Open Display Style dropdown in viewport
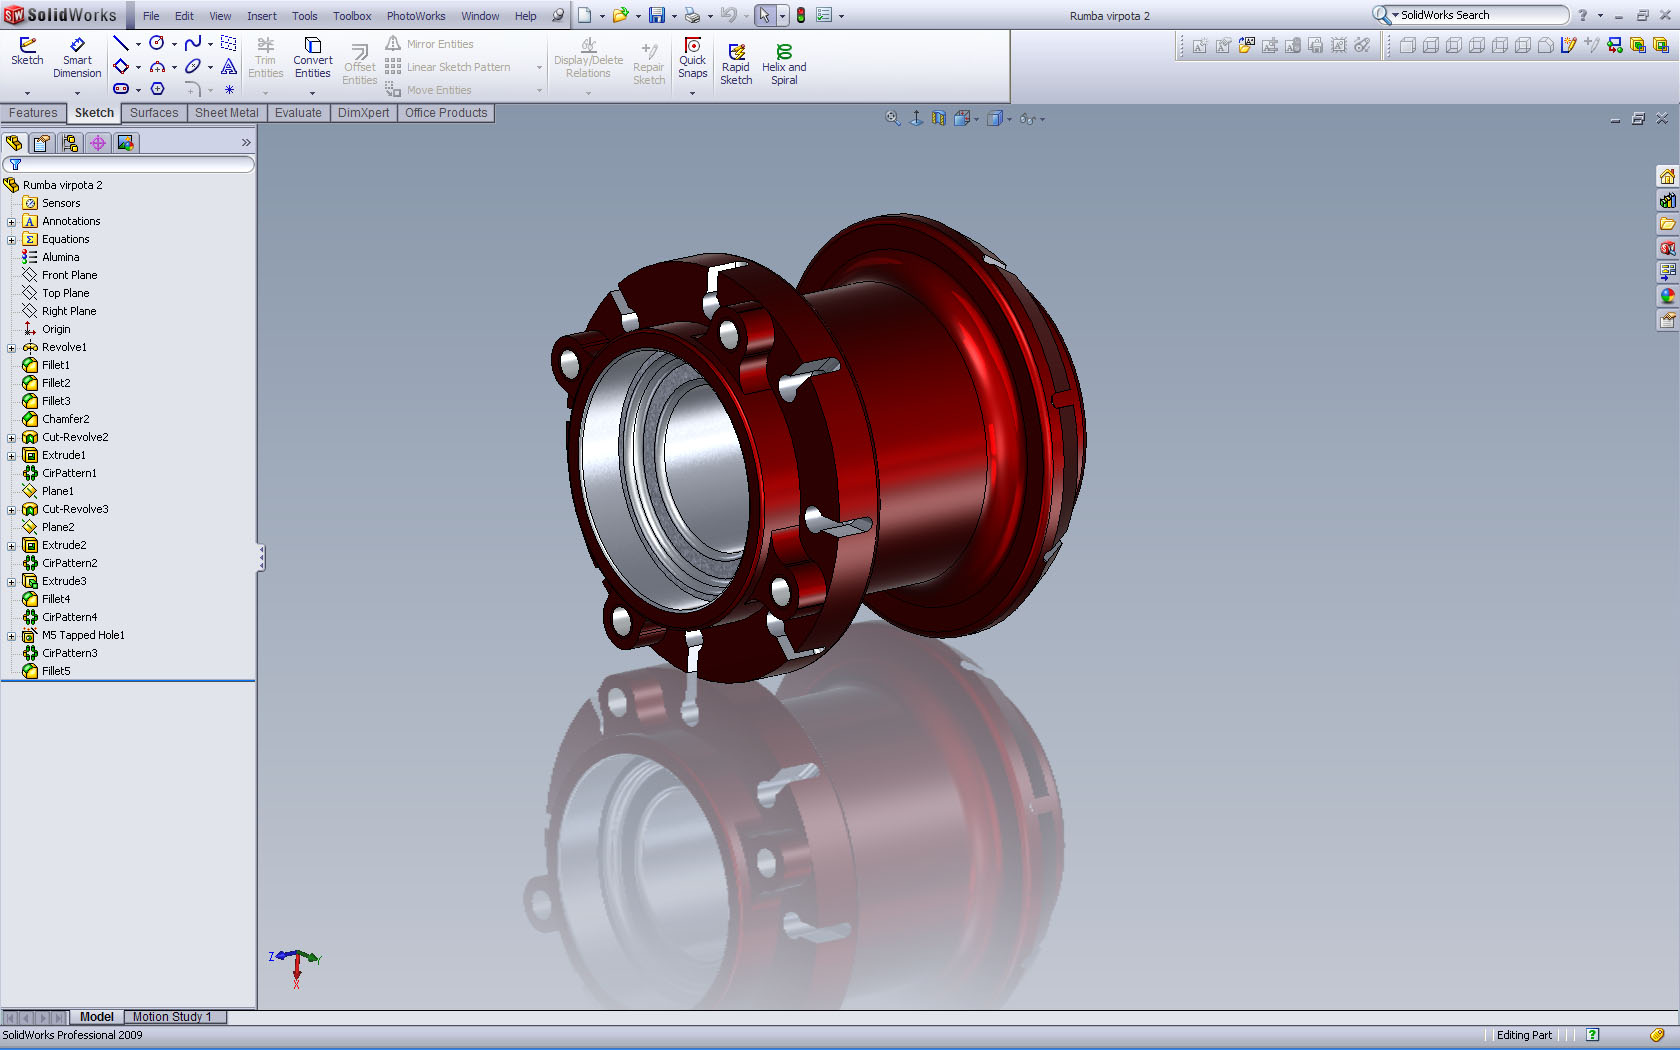 (1009, 119)
